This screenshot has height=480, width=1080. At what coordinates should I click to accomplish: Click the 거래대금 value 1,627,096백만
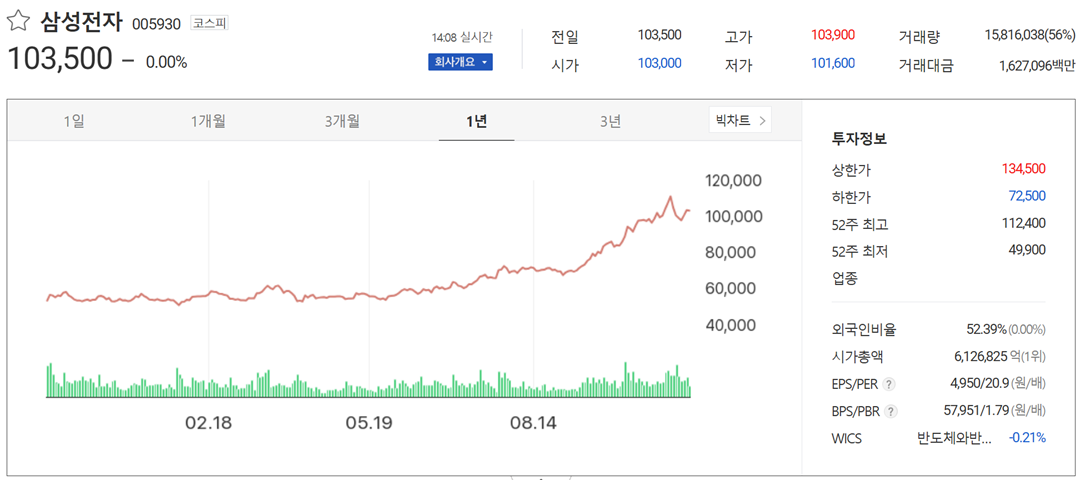(x=1037, y=66)
